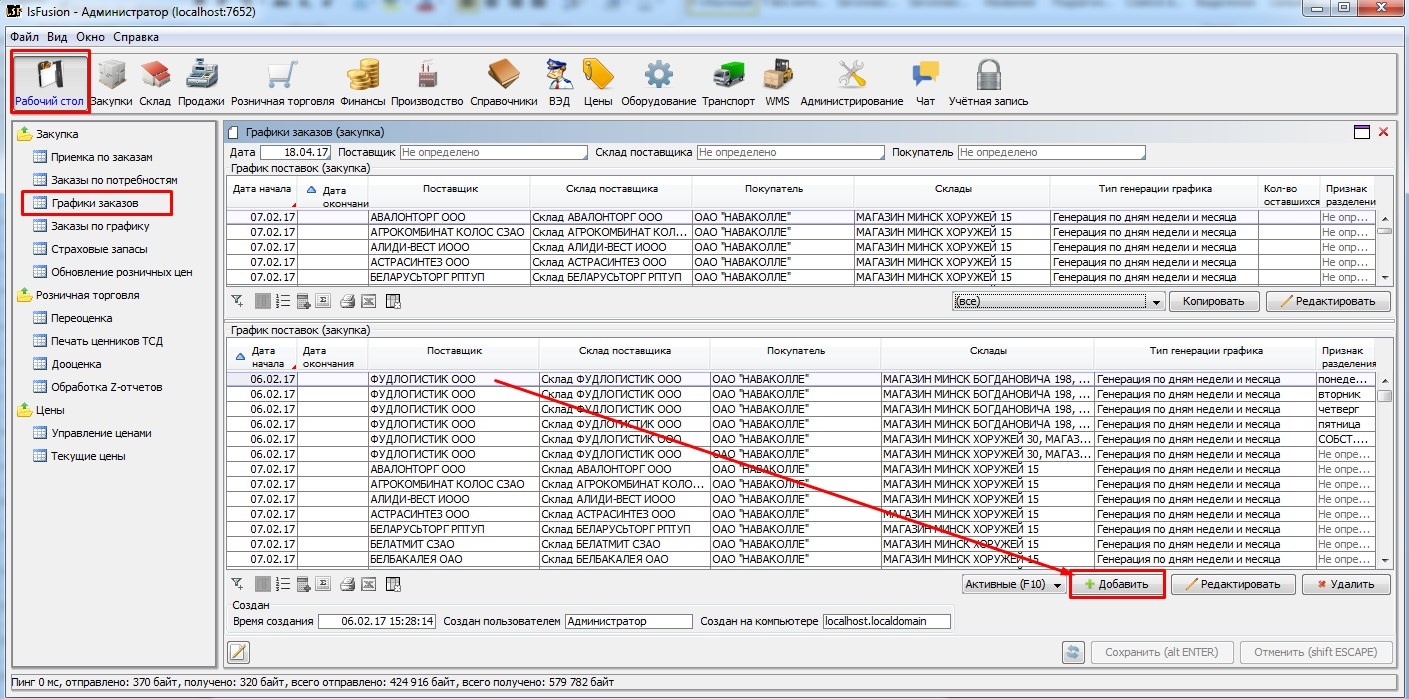Viewport: 1409px width, 699px height.
Task: Open the Справка menu
Action: [x=136, y=37]
